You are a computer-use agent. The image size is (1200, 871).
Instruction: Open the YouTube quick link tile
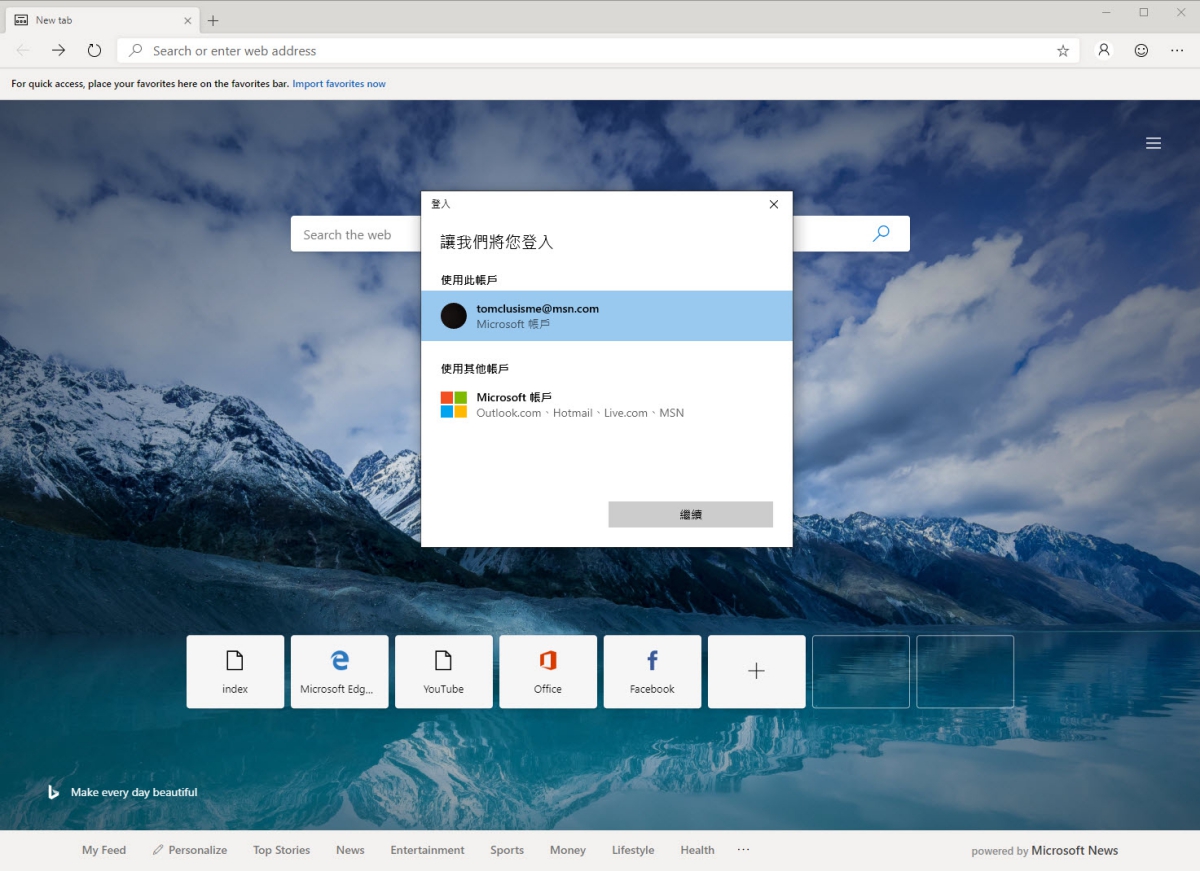point(444,672)
